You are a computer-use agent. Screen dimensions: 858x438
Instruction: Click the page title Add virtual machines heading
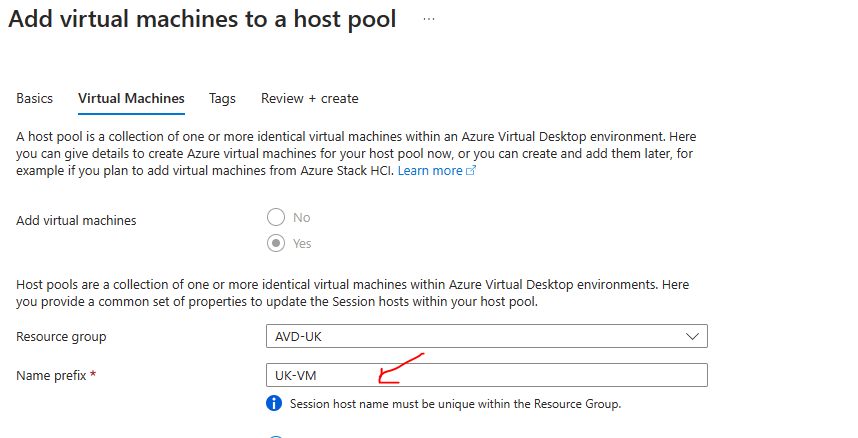[x=202, y=19]
